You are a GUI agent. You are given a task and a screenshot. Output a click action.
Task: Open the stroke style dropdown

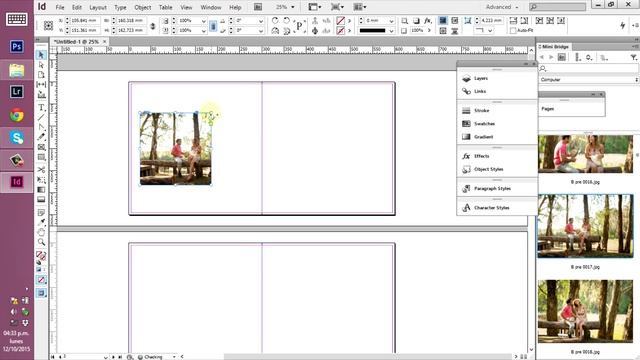[391, 31]
